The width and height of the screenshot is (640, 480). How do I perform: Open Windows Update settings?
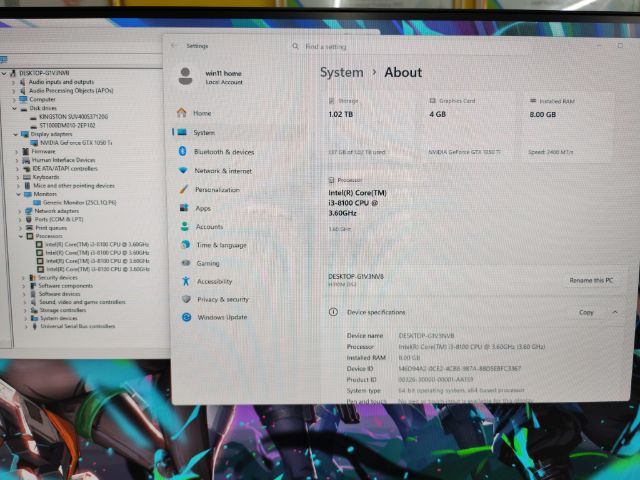point(222,317)
